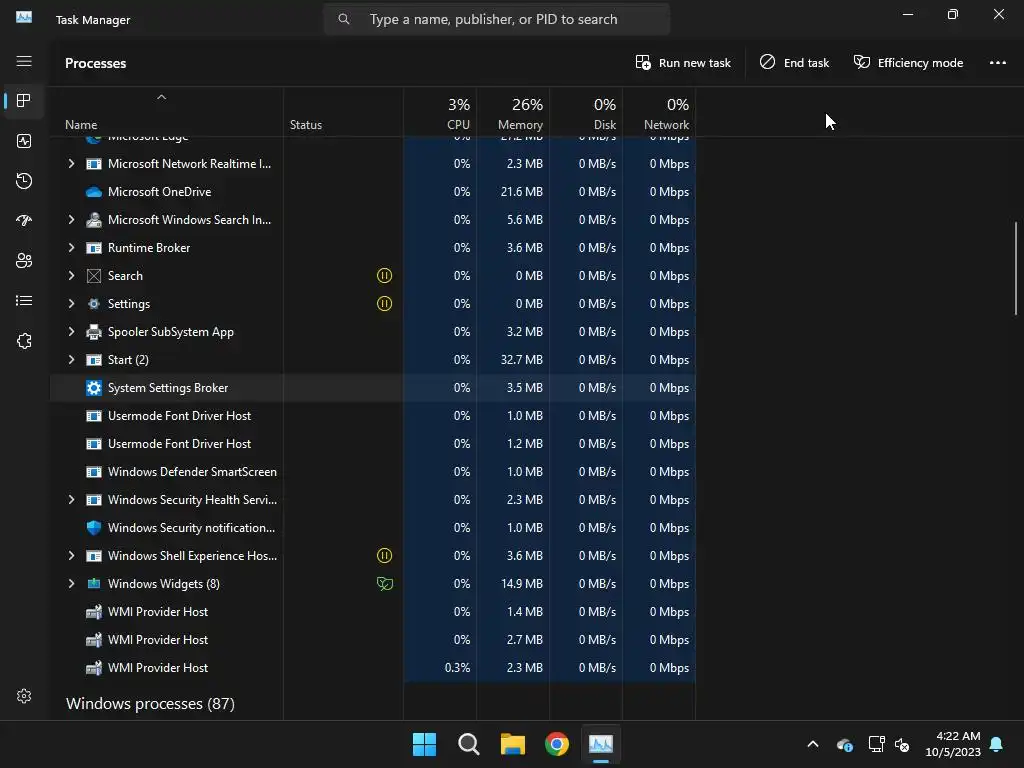Open notification bell in system tray

click(x=997, y=744)
